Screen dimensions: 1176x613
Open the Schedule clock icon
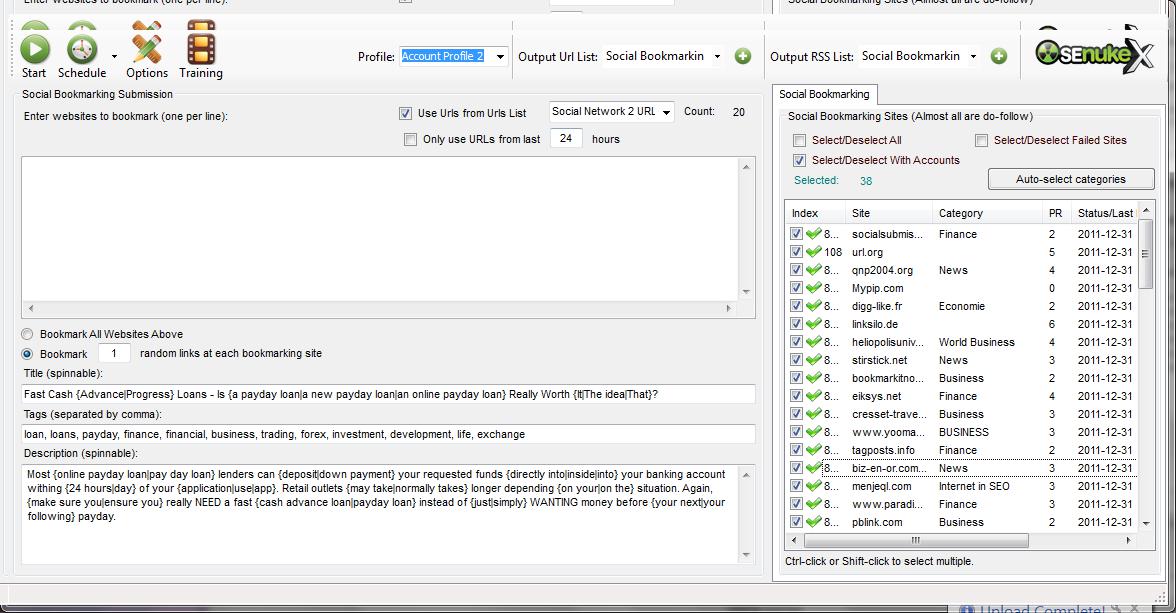tap(82, 50)
